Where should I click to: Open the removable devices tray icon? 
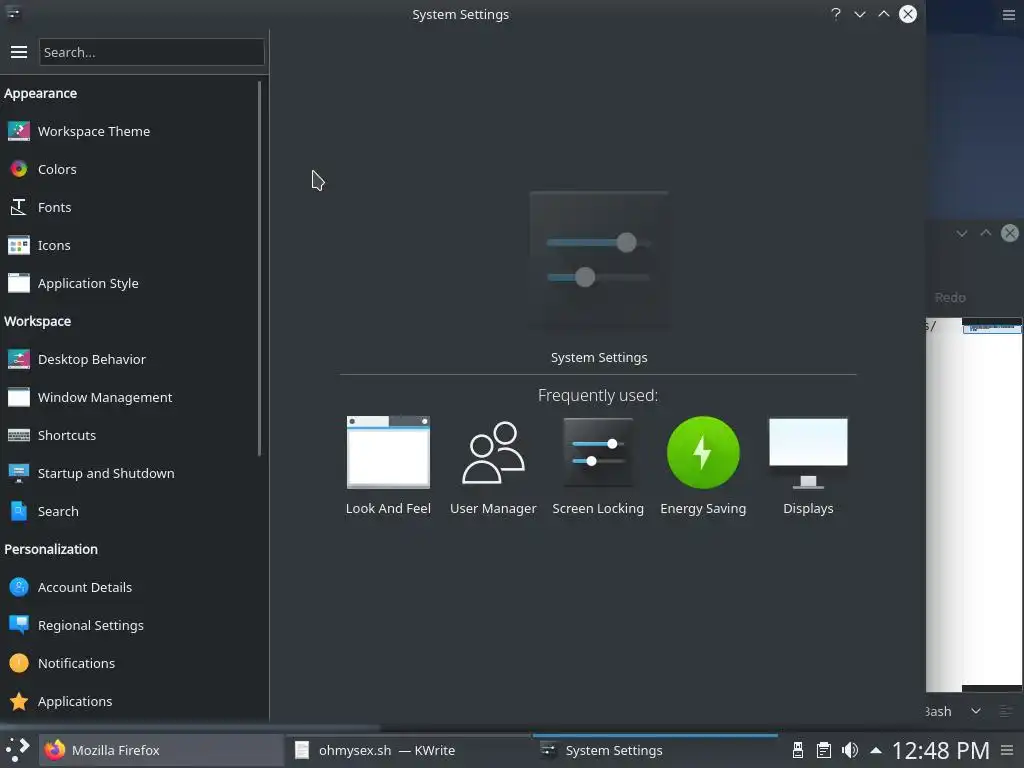pos(797,750)
